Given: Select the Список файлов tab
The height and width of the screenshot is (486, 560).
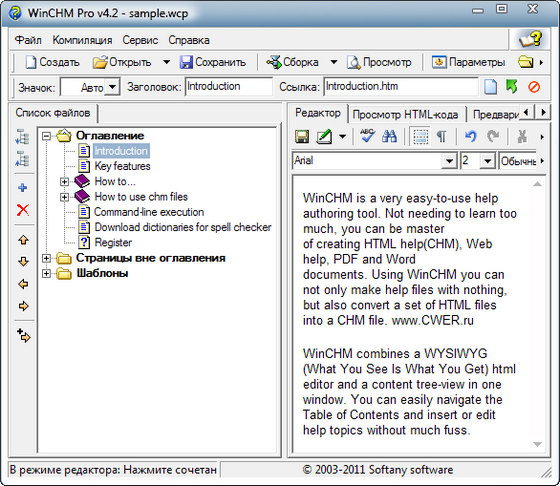Looking at the screenshot, I should pyautogui.click(x=53, y=113).
